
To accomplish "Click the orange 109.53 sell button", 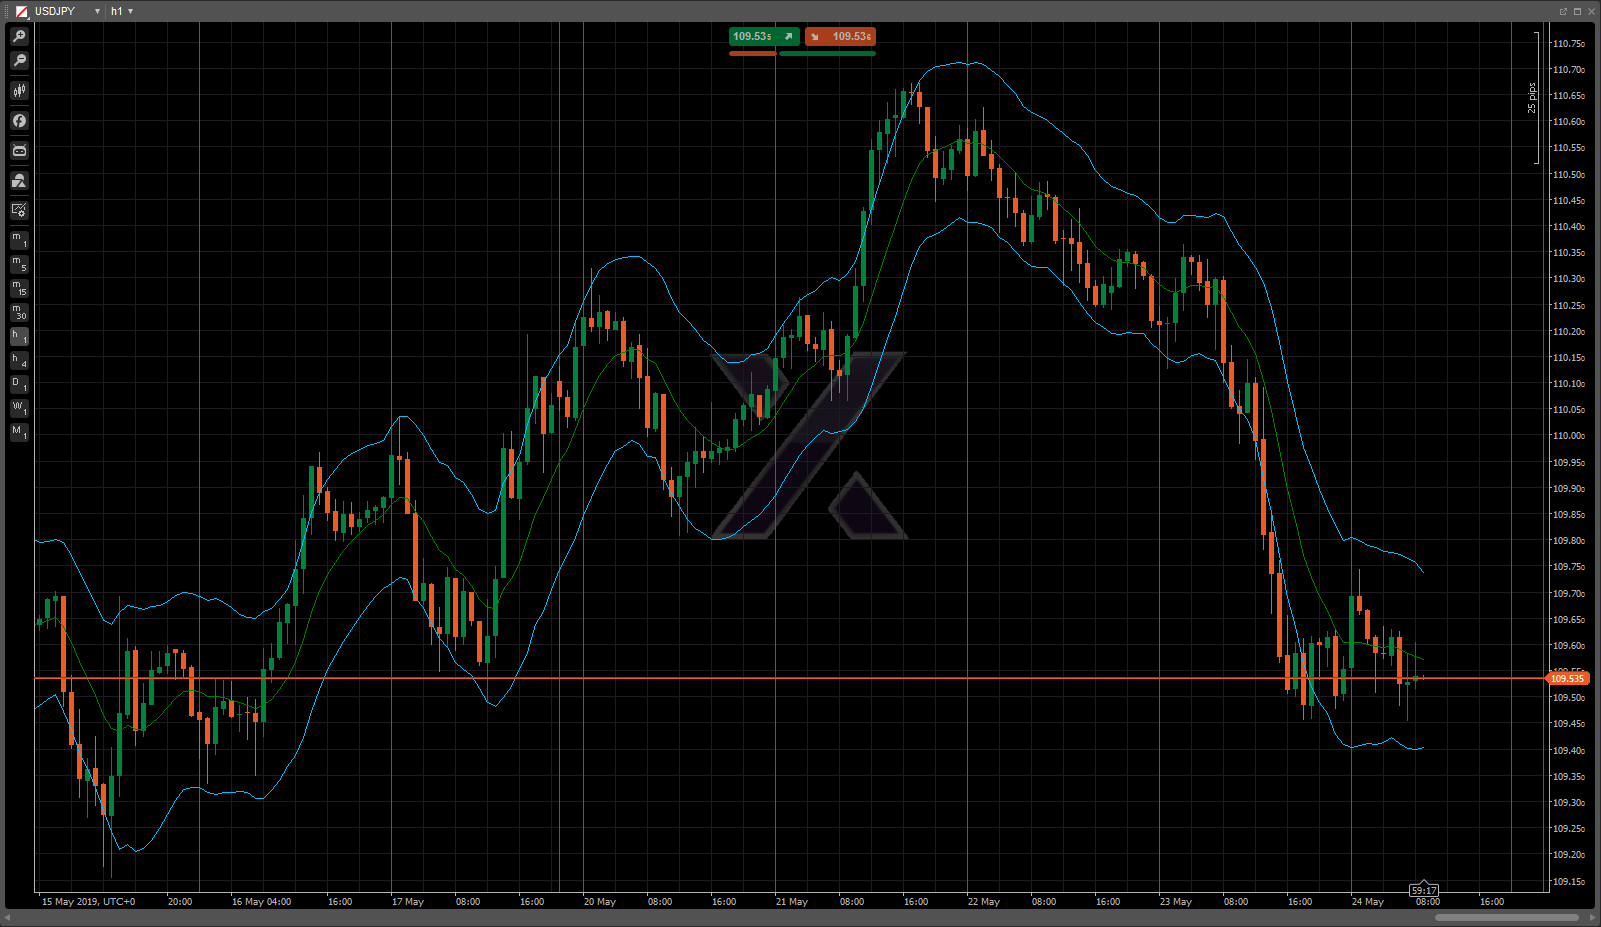I will [841, 36].
